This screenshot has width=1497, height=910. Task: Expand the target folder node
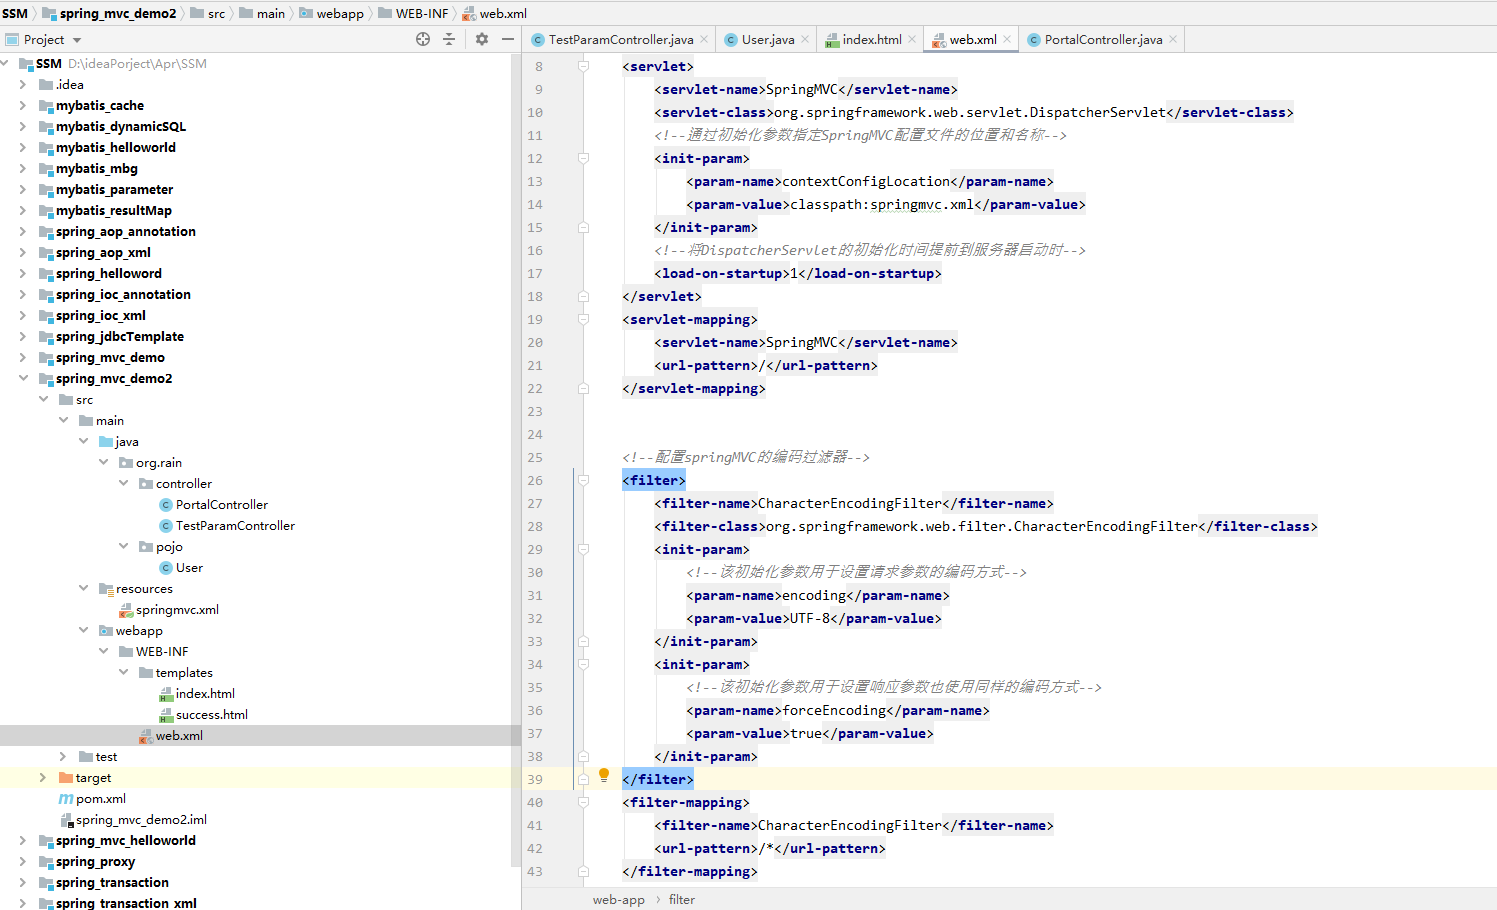pyautogui.click(x=43, y=777)
